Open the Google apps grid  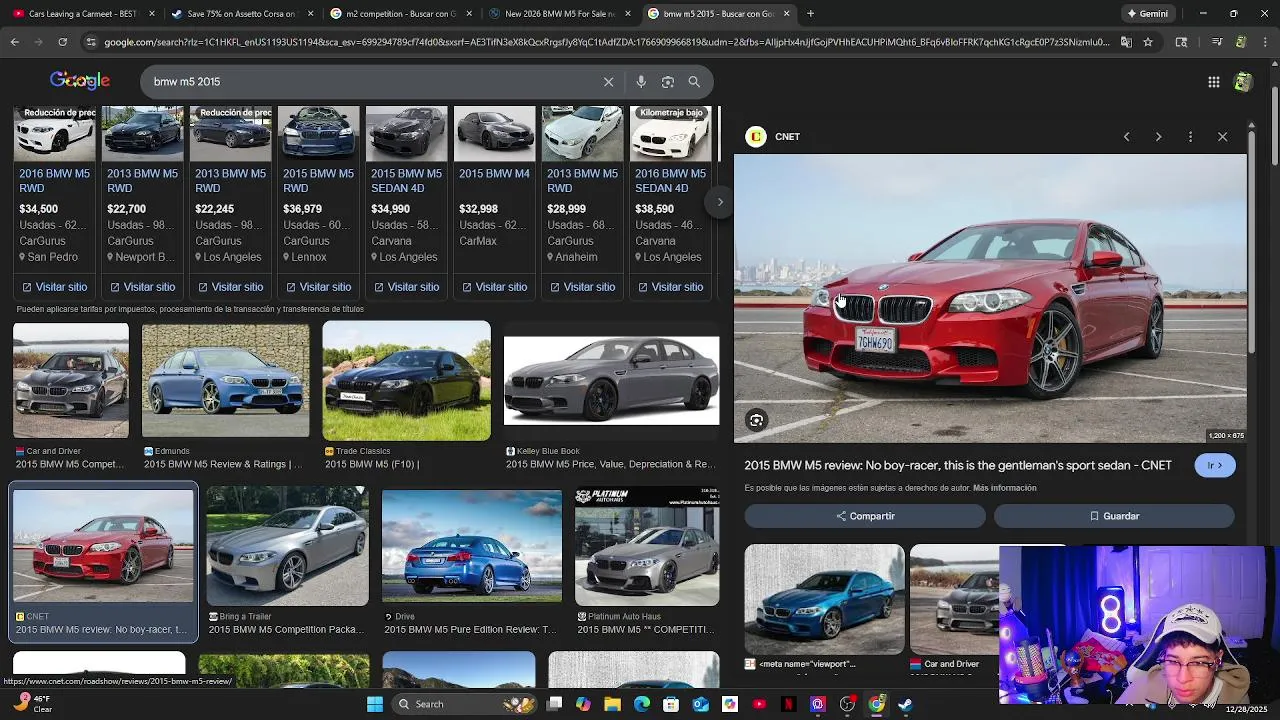click(x=1214, y=82)
